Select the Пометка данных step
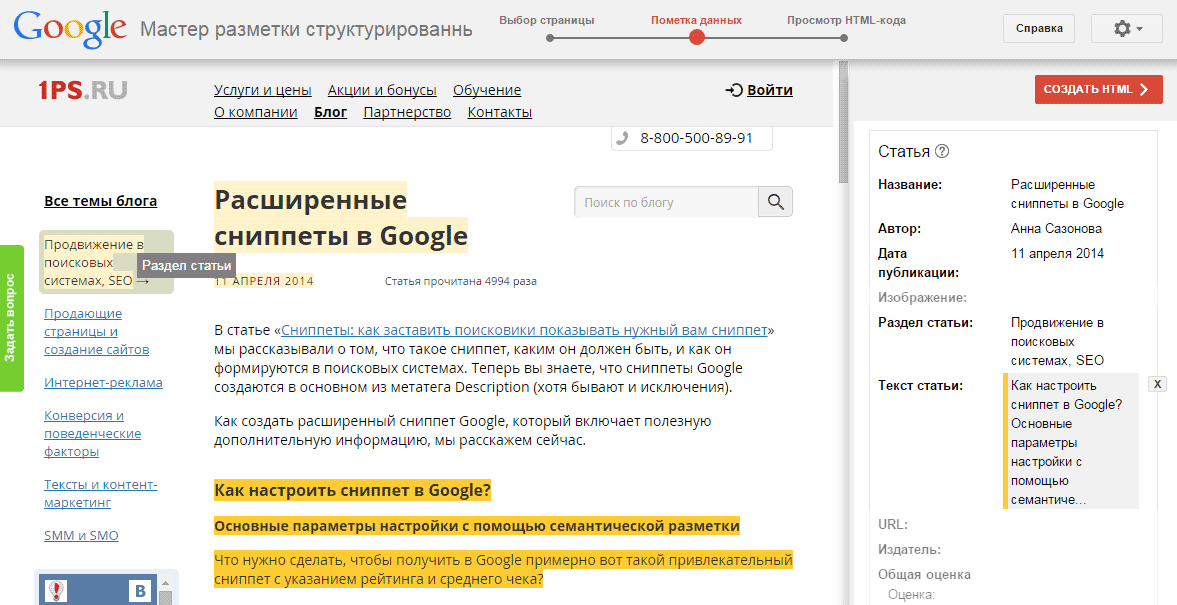1177x605 pixels. [x=697, y=20]
